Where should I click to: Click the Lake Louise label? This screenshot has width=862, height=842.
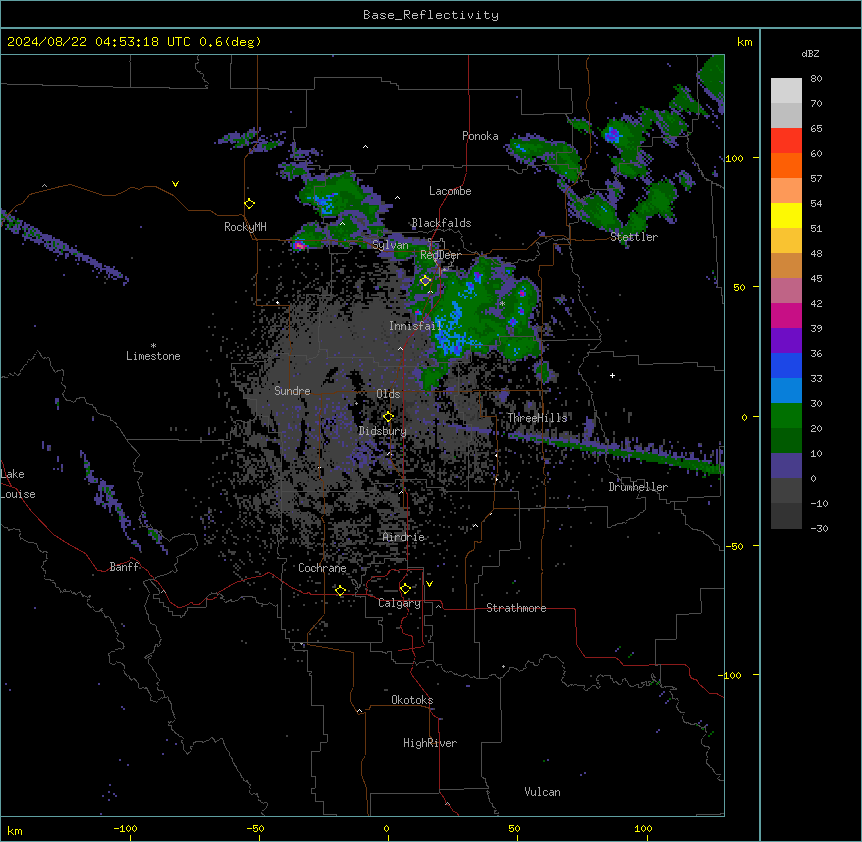[18, 484]
